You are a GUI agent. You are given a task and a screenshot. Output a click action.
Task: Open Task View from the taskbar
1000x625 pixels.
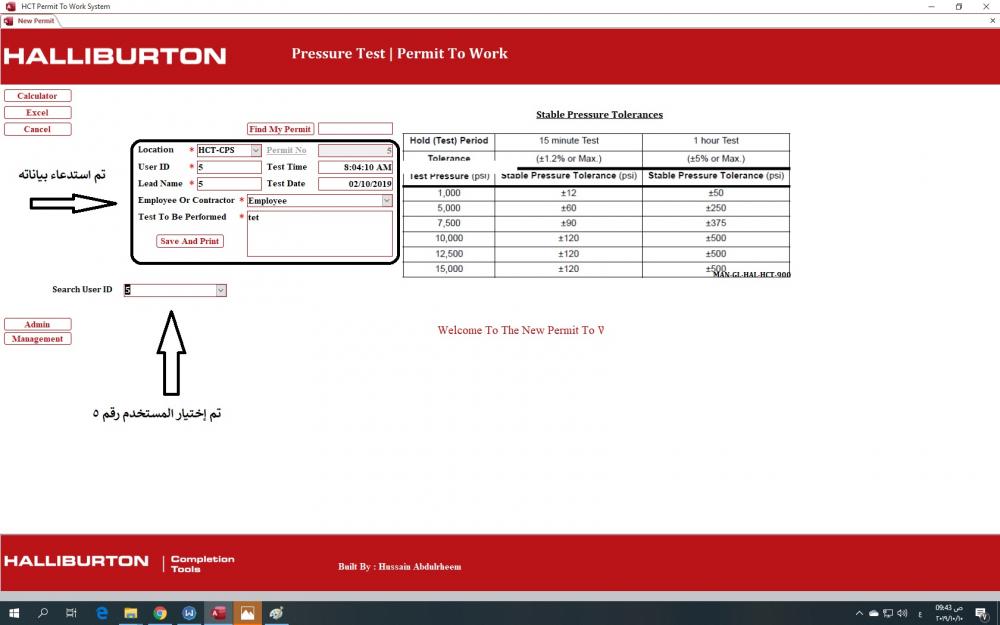click(x=71, y=613)
